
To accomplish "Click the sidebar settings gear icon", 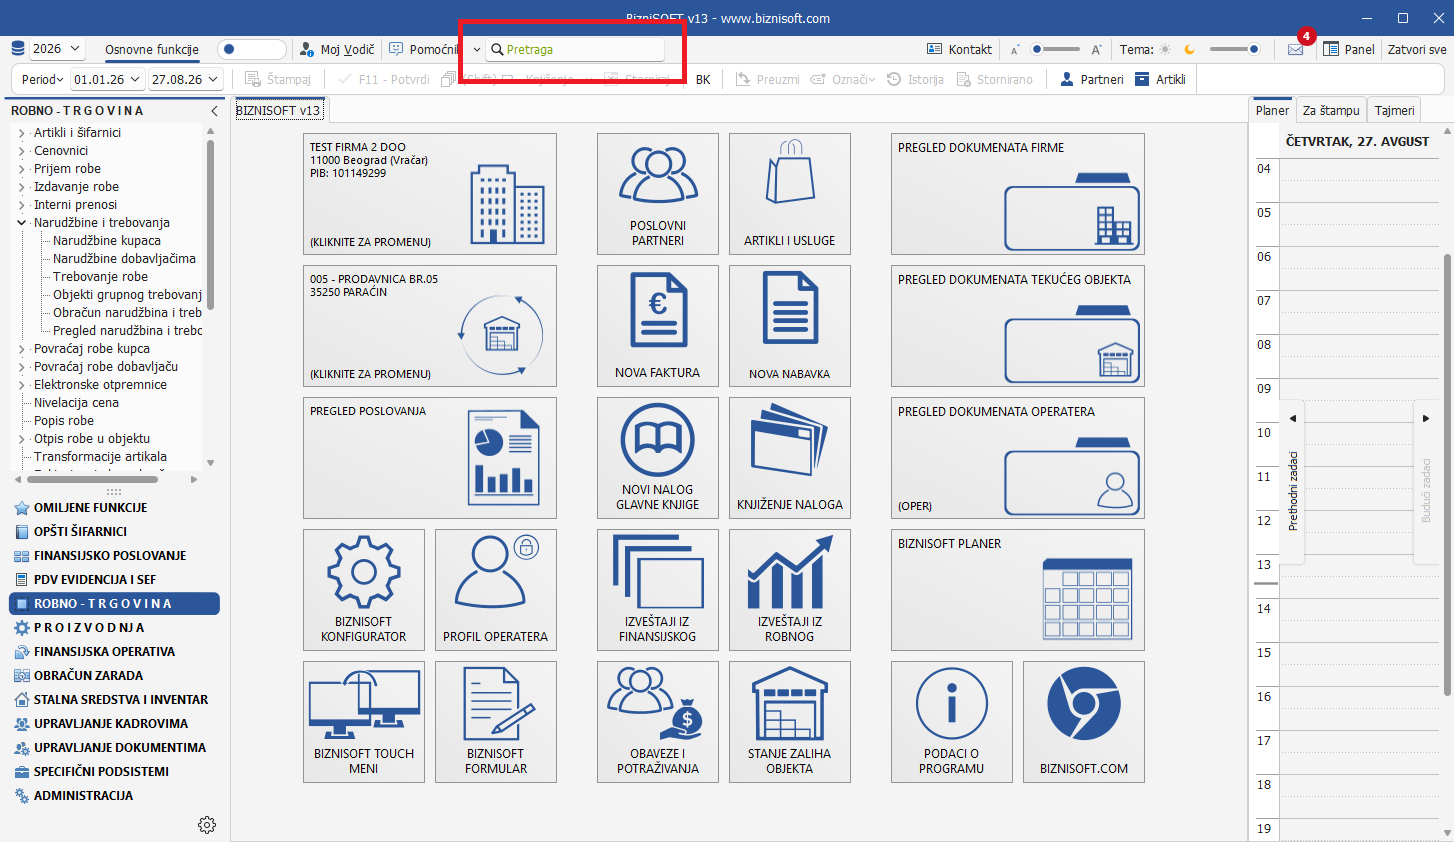I will (x=207, y=825).
